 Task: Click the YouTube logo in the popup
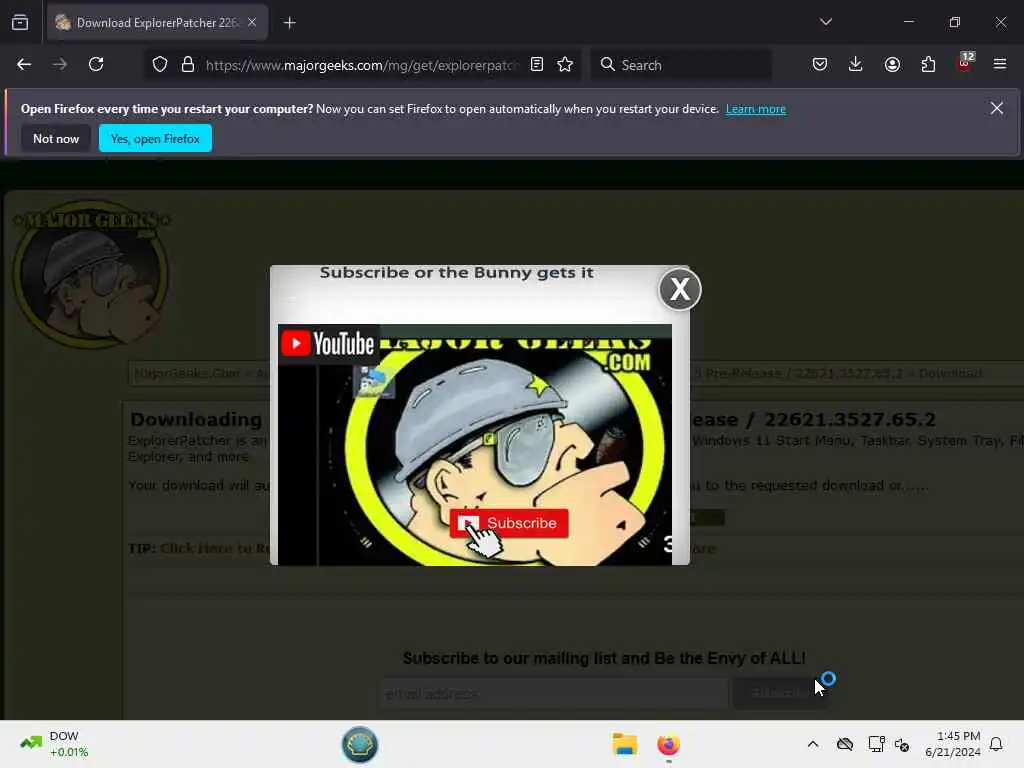click(x=328, y=344)
